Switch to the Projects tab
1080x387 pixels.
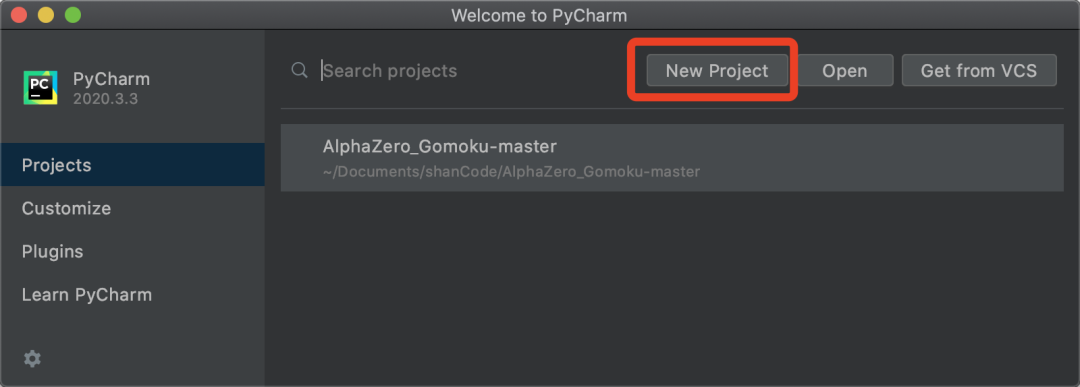[x=132, y=165]
